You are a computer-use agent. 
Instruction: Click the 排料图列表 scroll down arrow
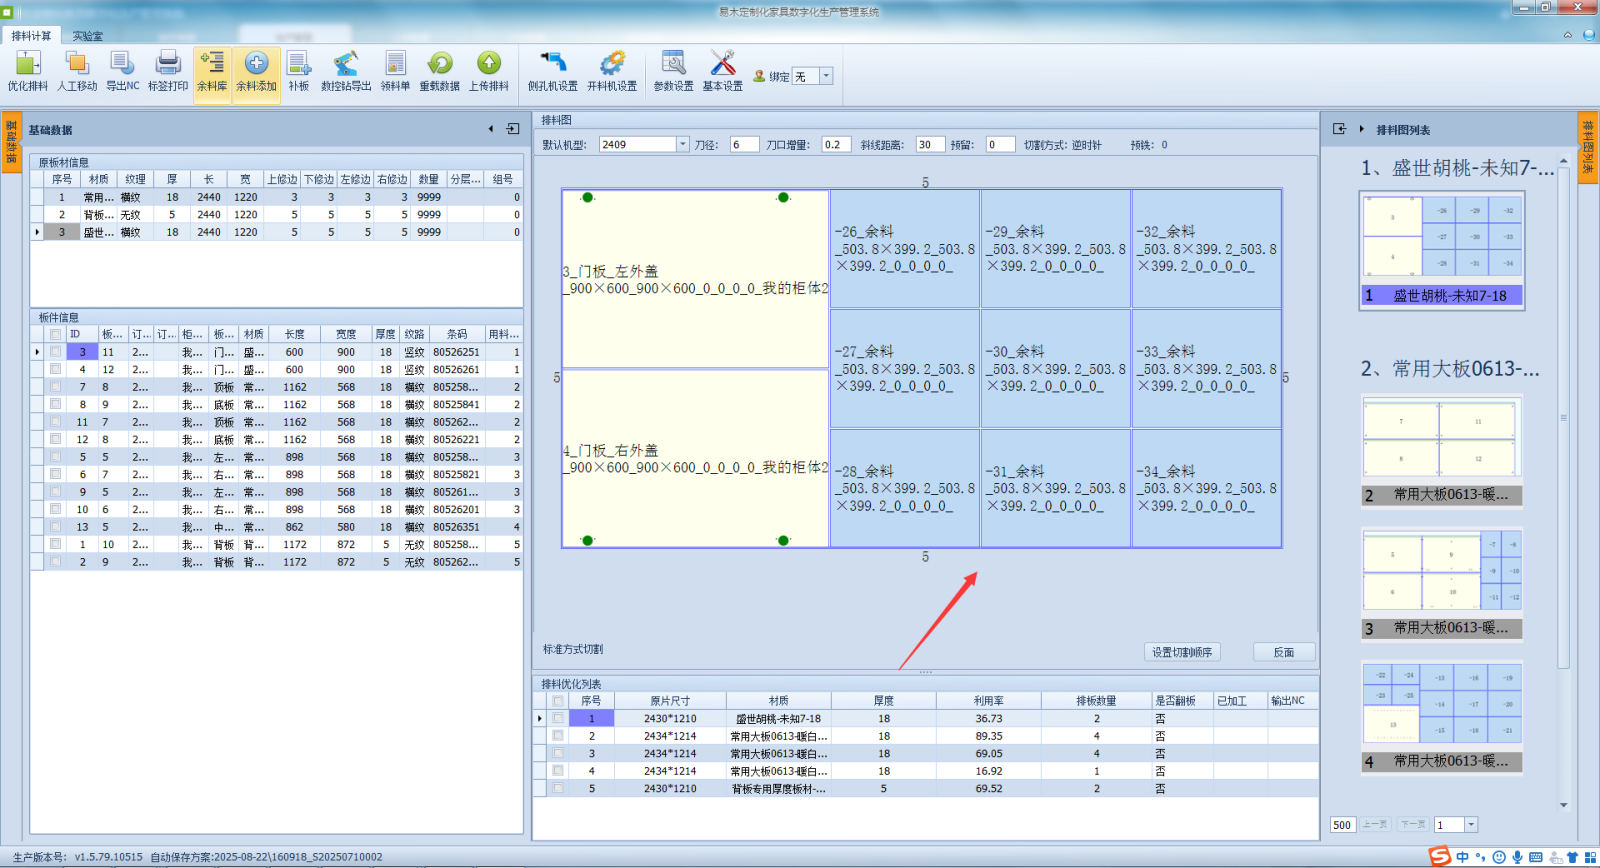coord(1564,805)
